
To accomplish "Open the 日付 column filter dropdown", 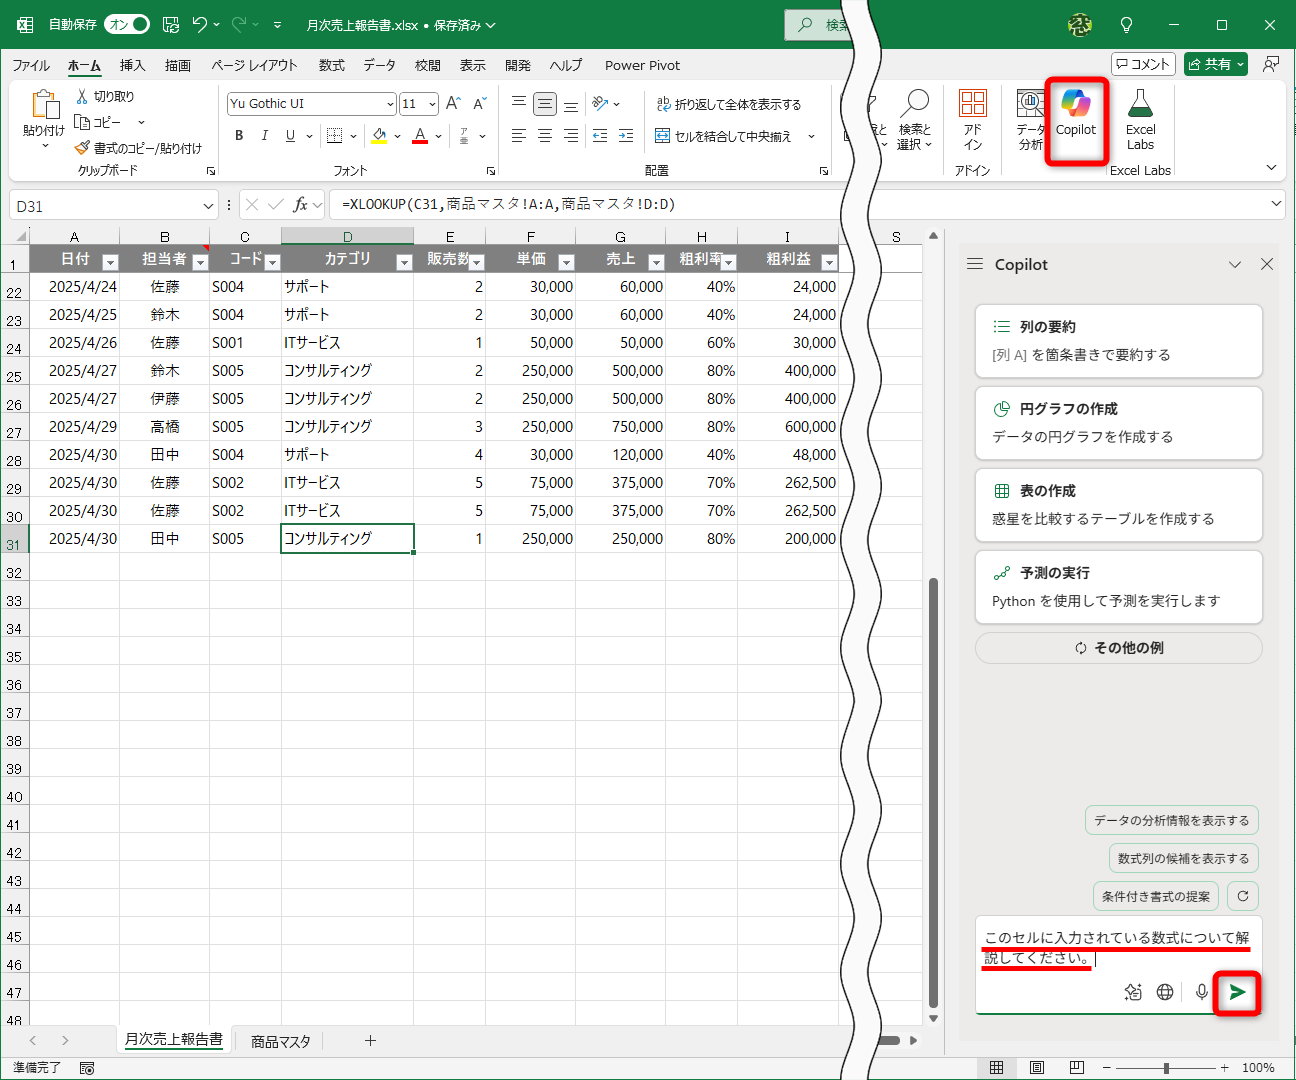I will [110, 262].
